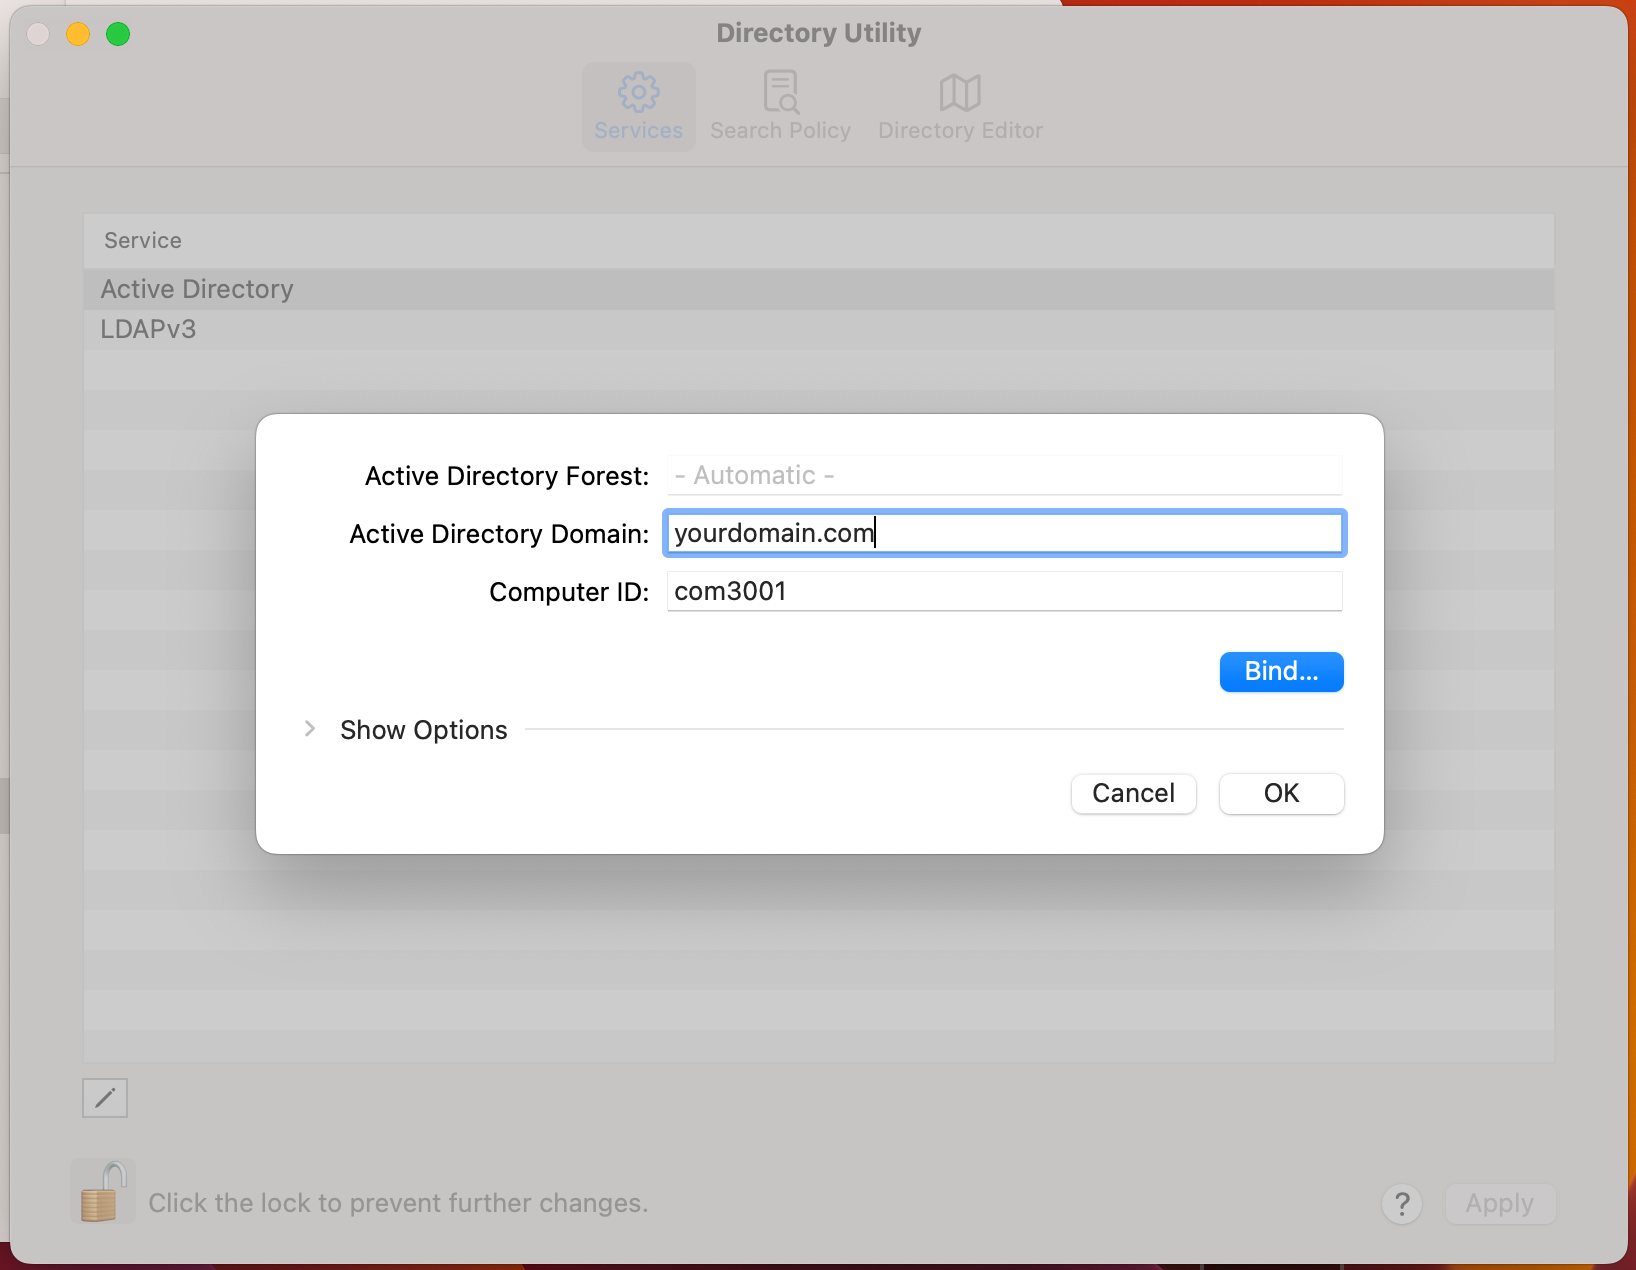Viewport: 1636px width, 1270px height.
Task: Open help with the question mark button
Action: (x=1402, y=1204)
